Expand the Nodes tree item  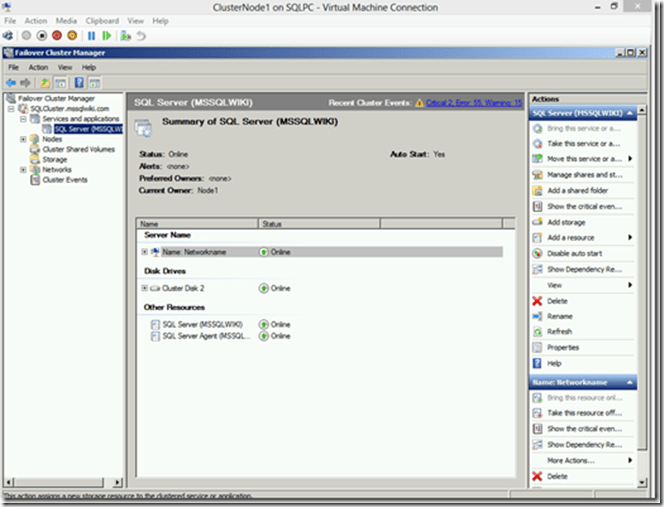pyautogui.click(x=23, y=139)
